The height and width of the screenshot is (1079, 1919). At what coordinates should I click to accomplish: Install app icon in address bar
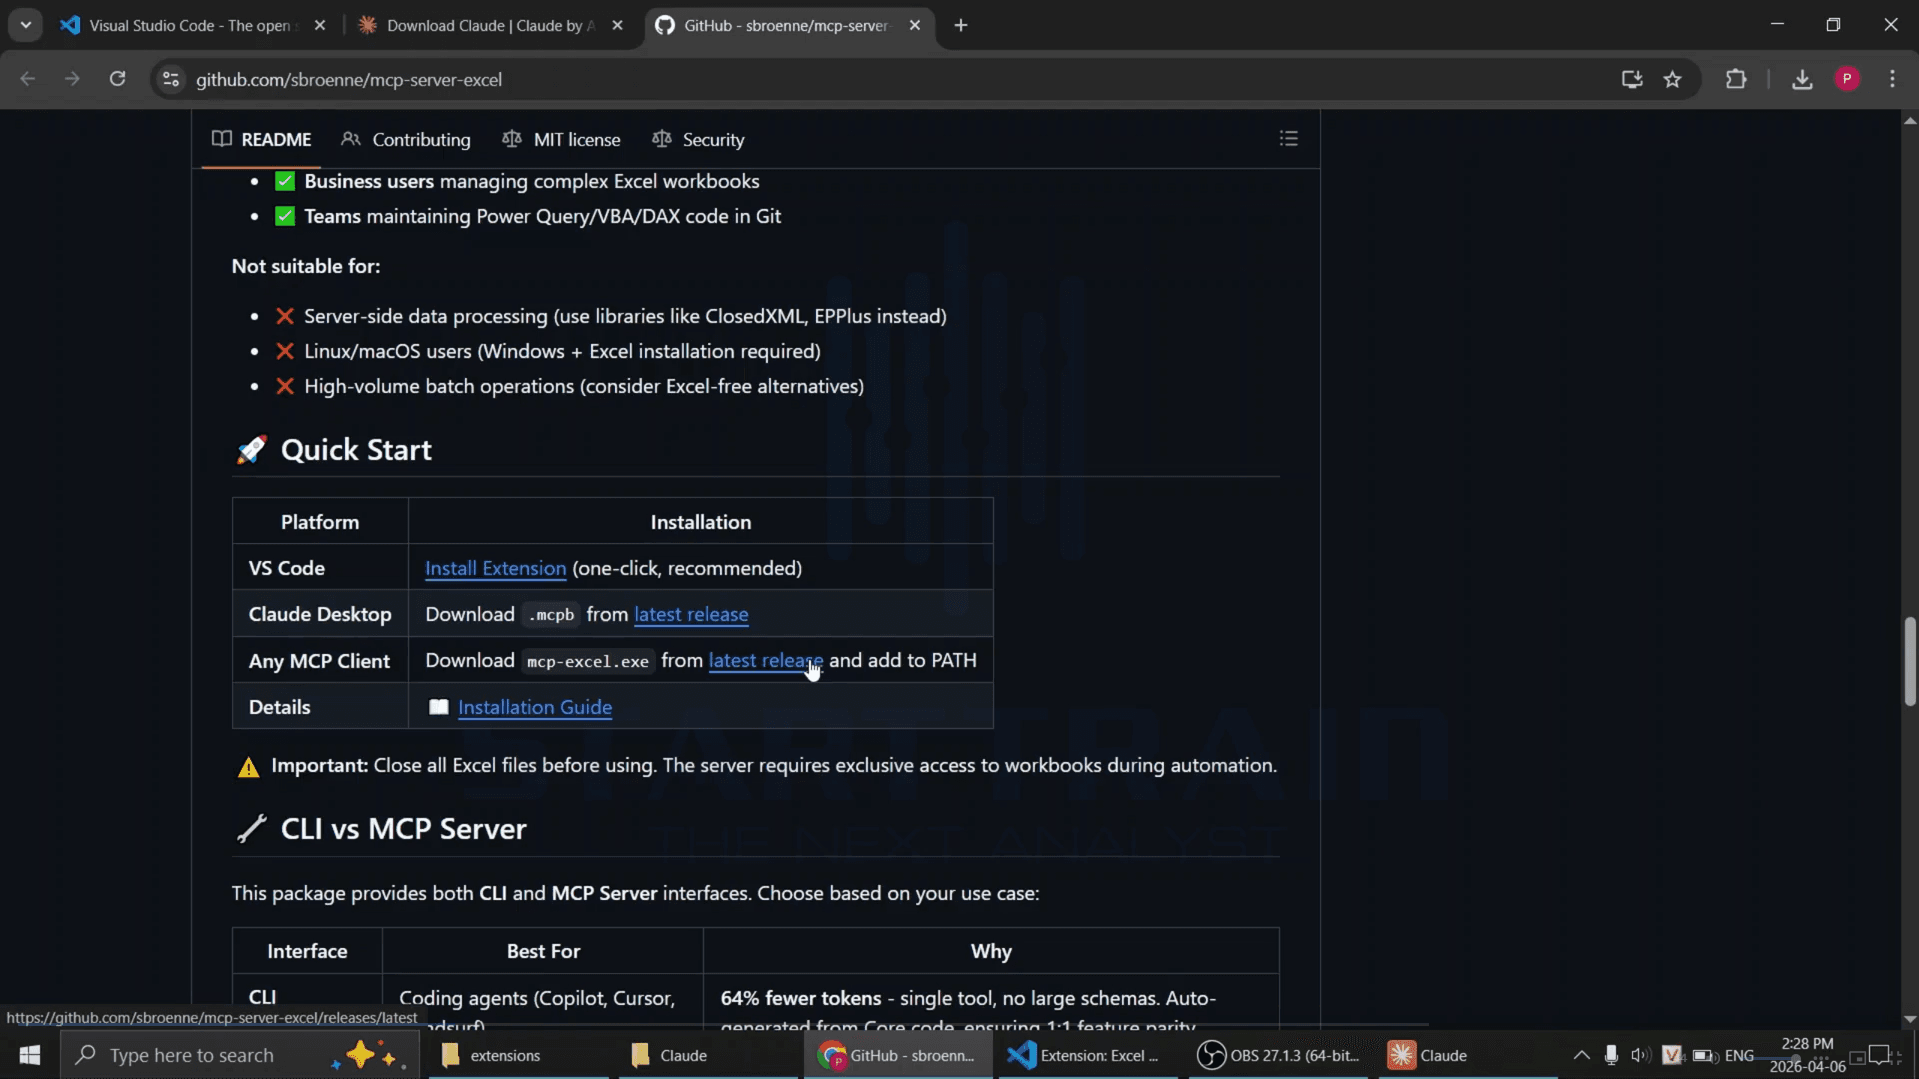[x=1632, y=79]
